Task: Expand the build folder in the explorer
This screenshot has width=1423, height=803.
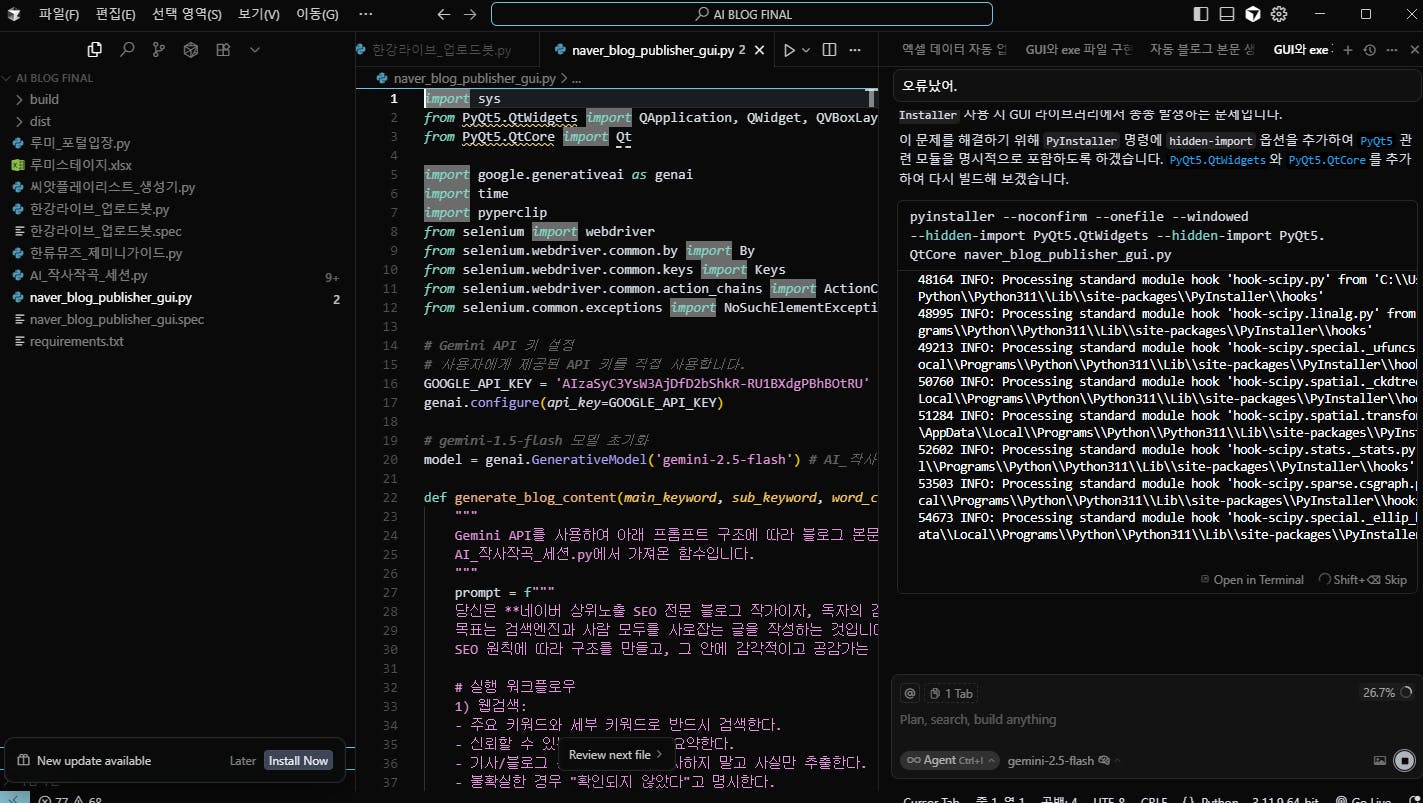Action: coord(44,99)
